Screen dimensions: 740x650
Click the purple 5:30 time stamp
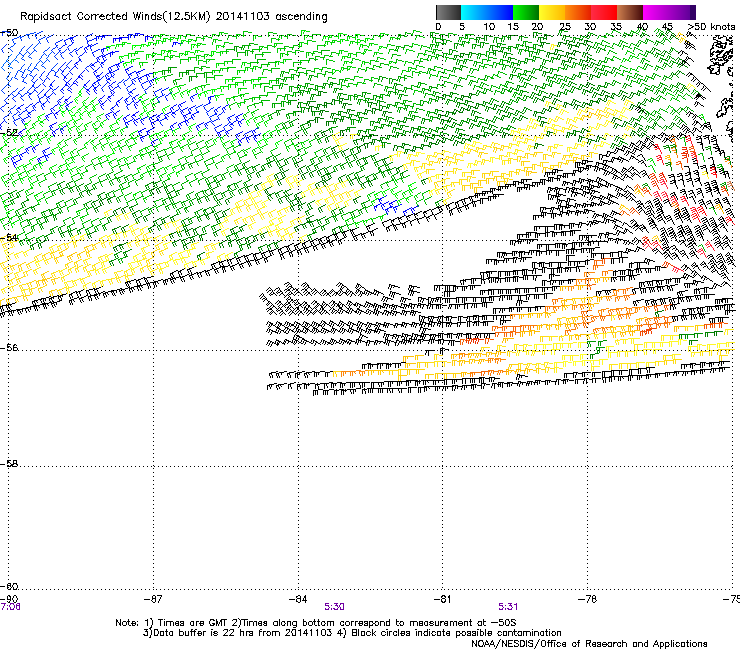click(334, 607)
